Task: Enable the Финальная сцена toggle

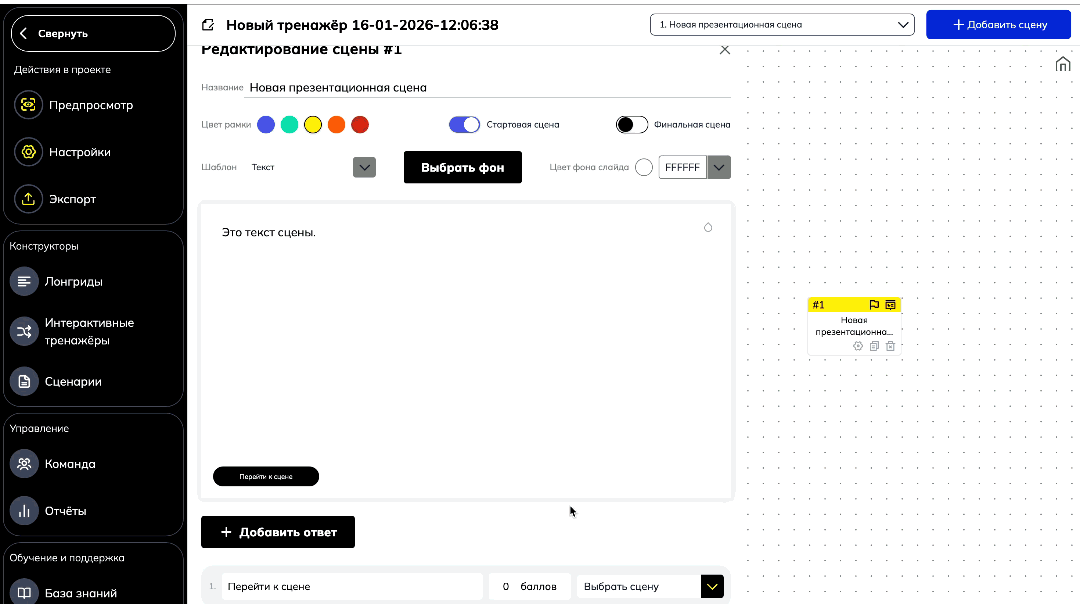Action: (632, 125)
